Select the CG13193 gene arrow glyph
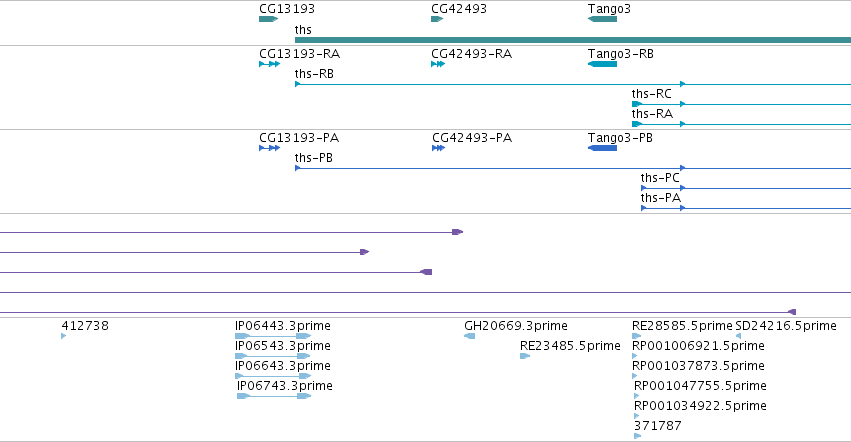851x442 pixels. coord(269,19)
